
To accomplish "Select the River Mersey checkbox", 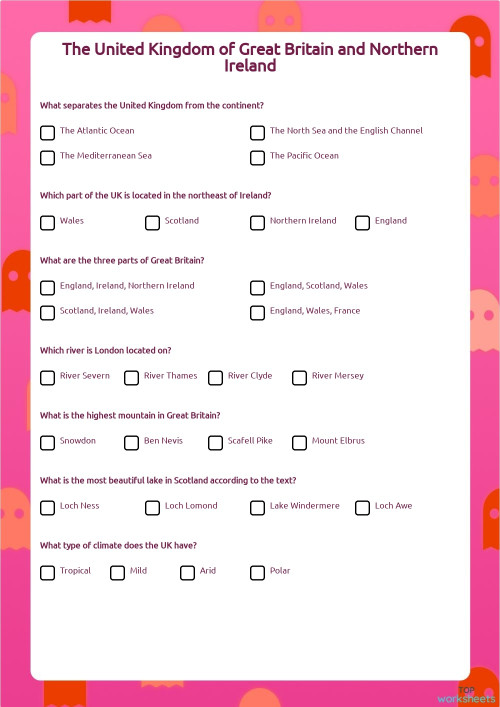I will coord(299,378).
